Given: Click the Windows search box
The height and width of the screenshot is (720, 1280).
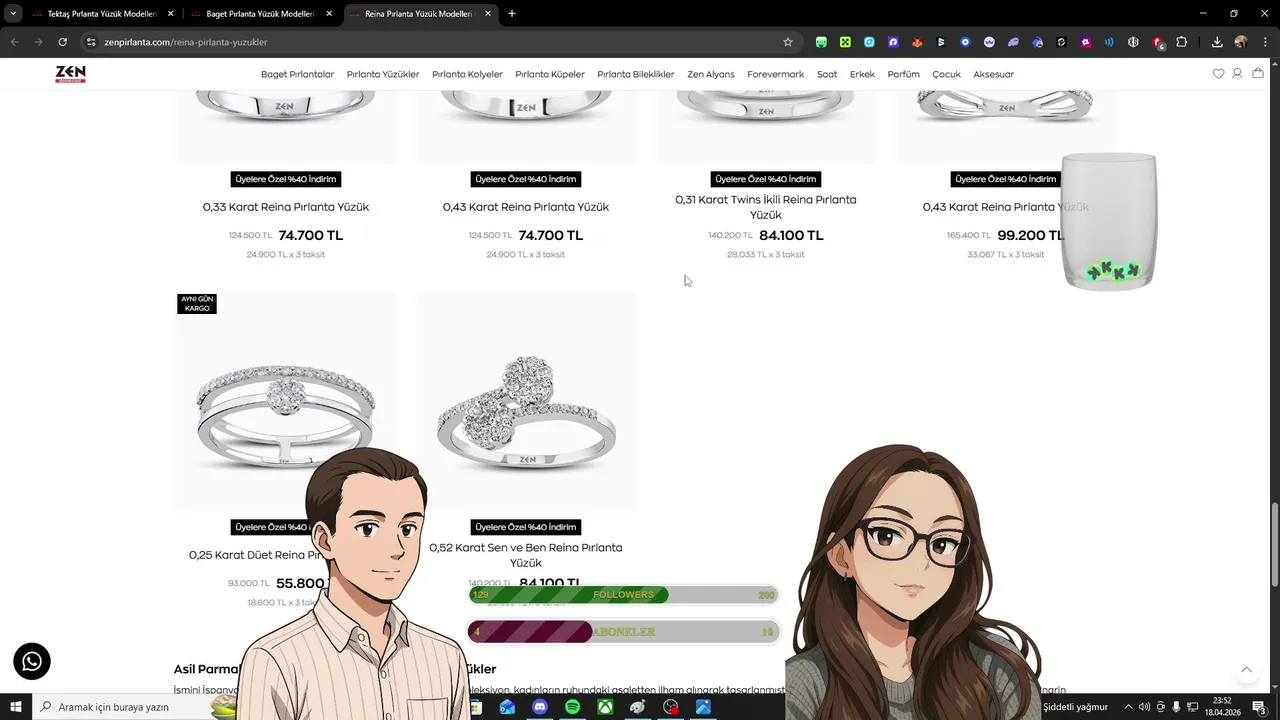Looking at the screenshot, I should tap(120, 707).
